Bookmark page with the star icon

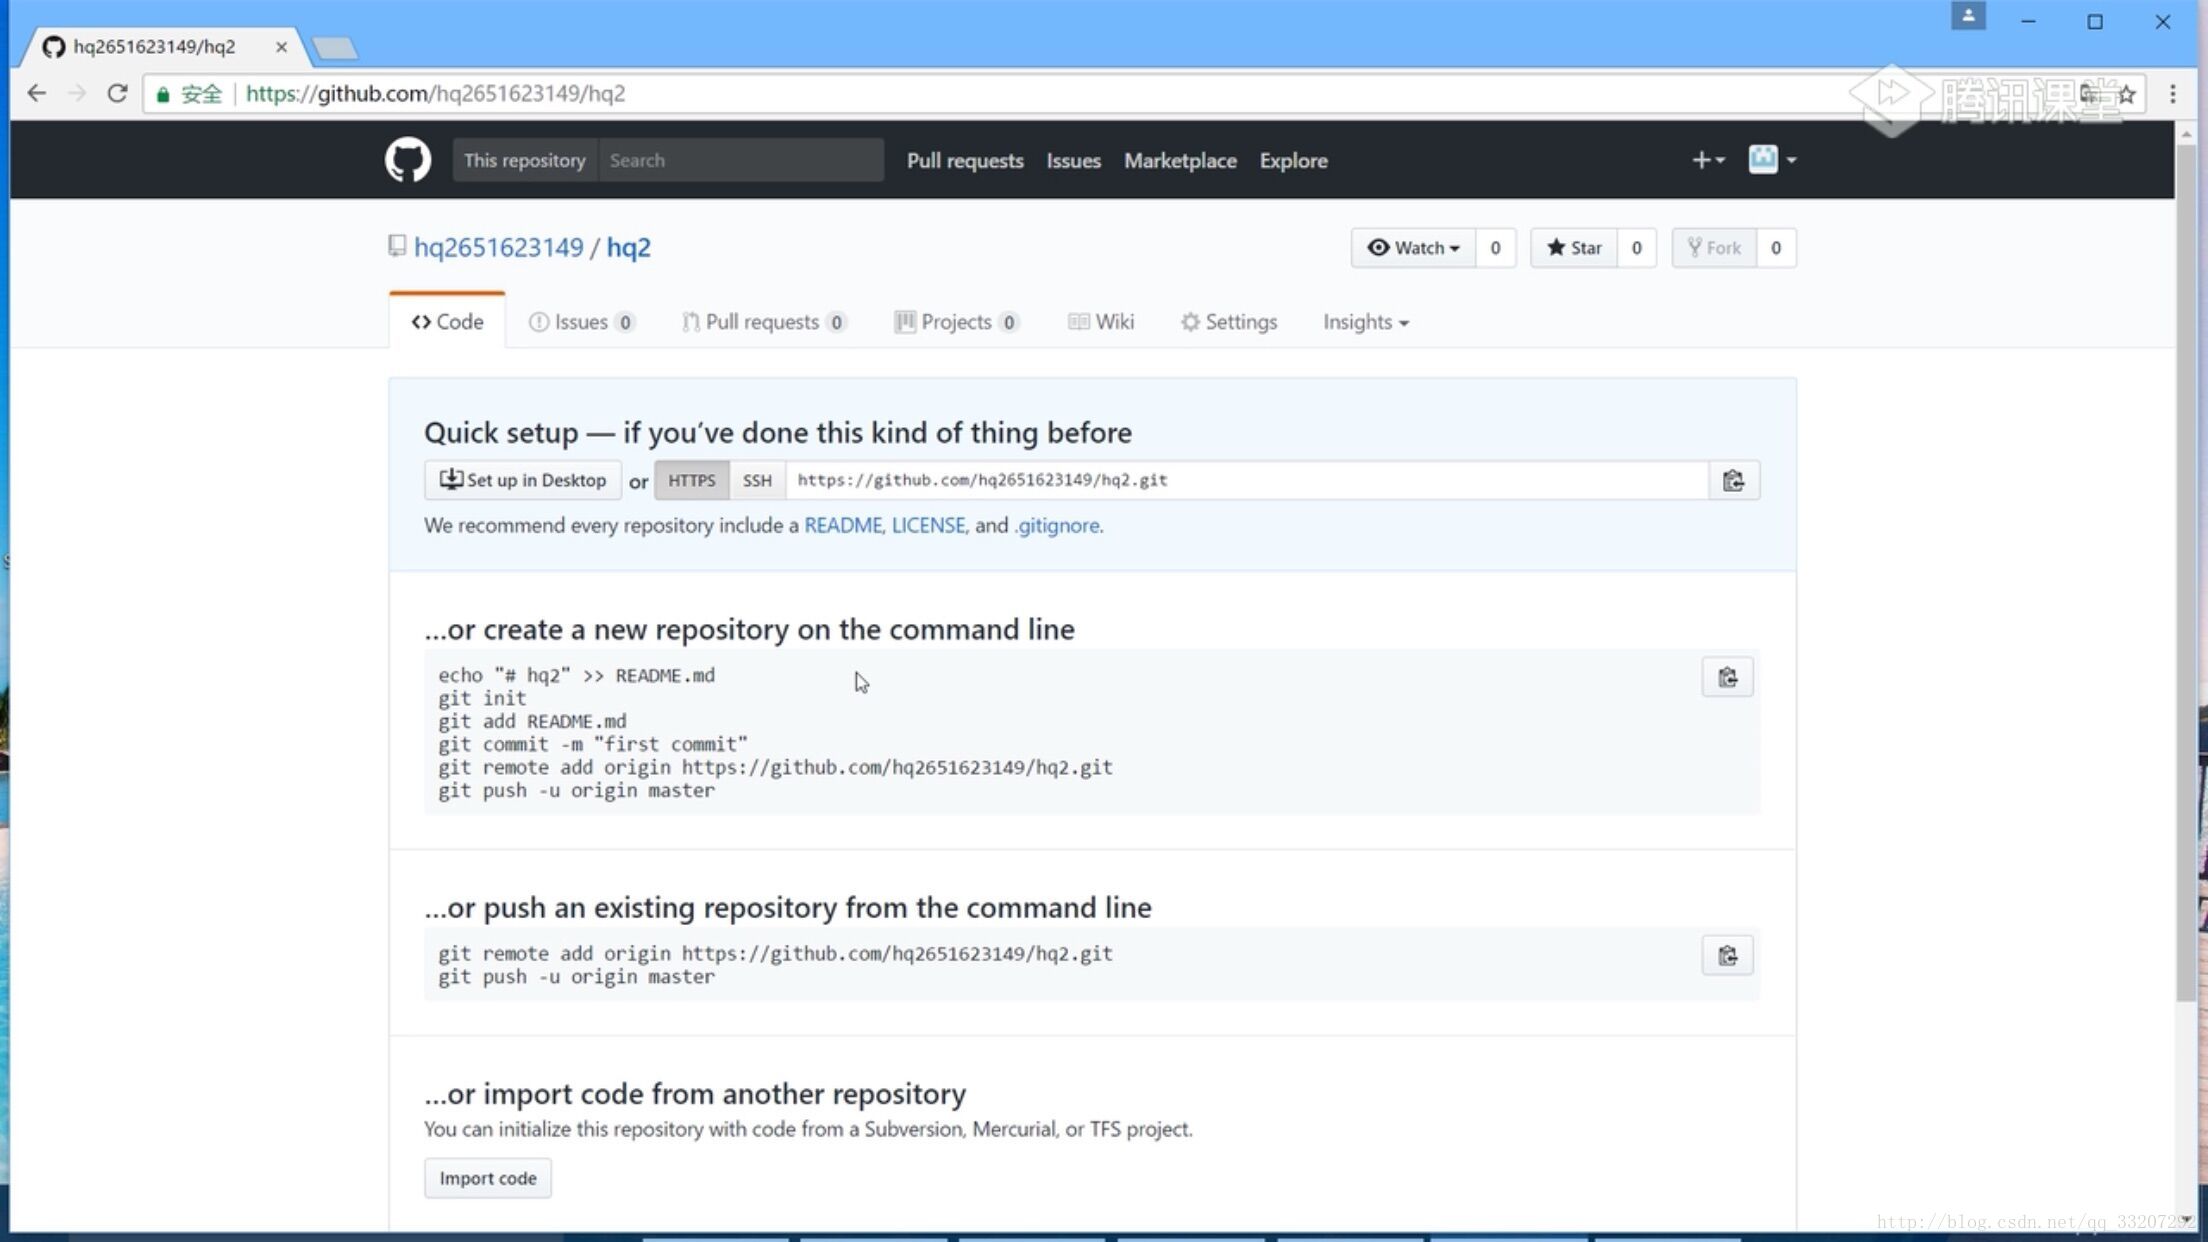pyautogui.click(x=2127, y=94)
